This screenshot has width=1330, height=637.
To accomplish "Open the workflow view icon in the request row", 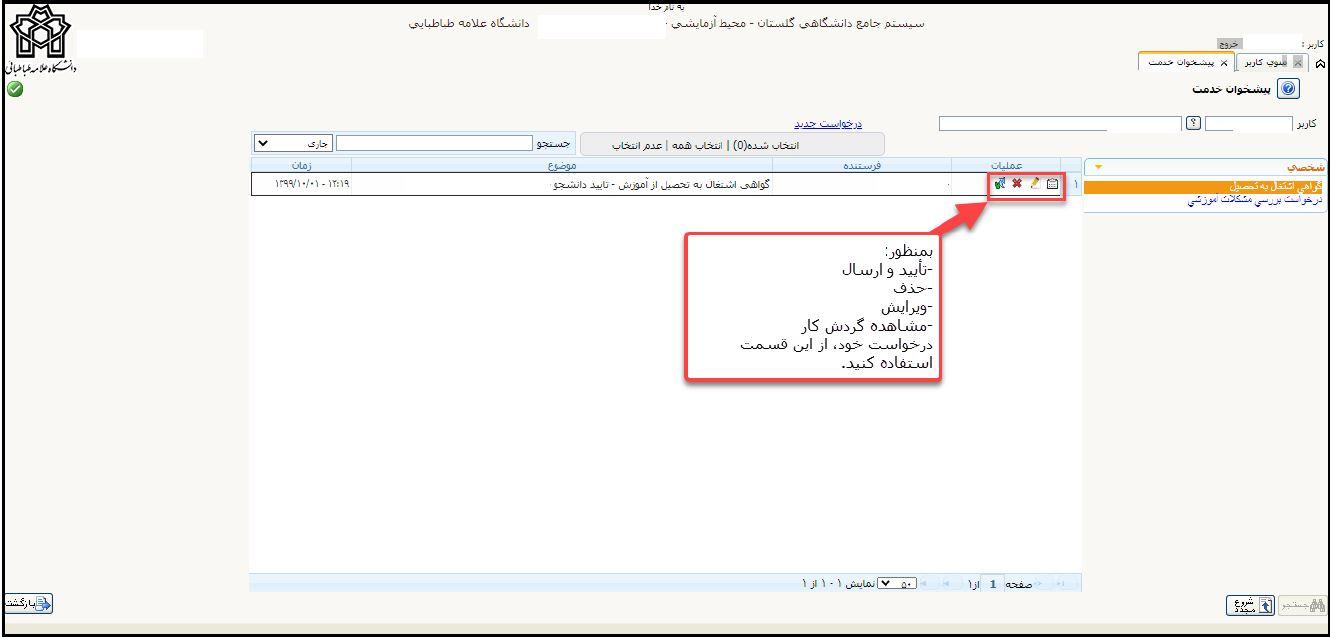I will point(1052,184).
